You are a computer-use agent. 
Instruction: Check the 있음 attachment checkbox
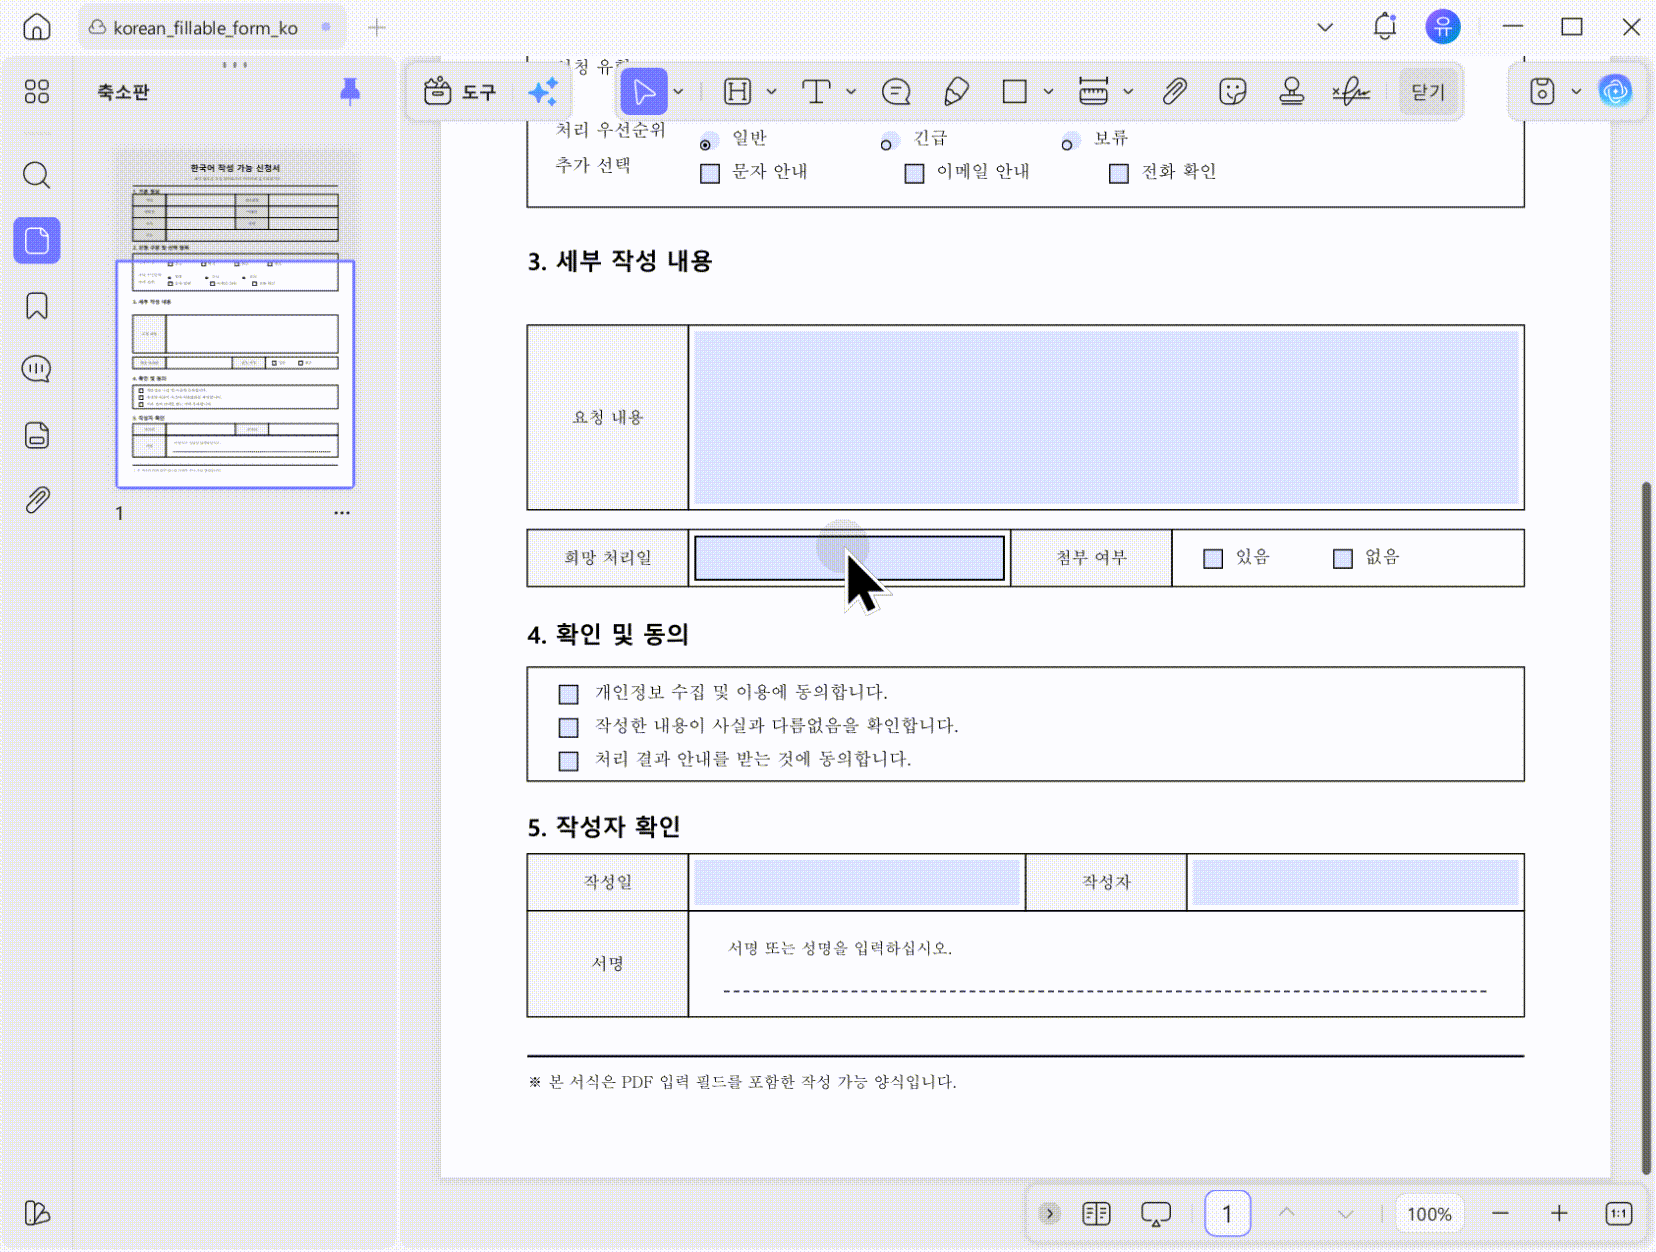(x=1213, y=558)
